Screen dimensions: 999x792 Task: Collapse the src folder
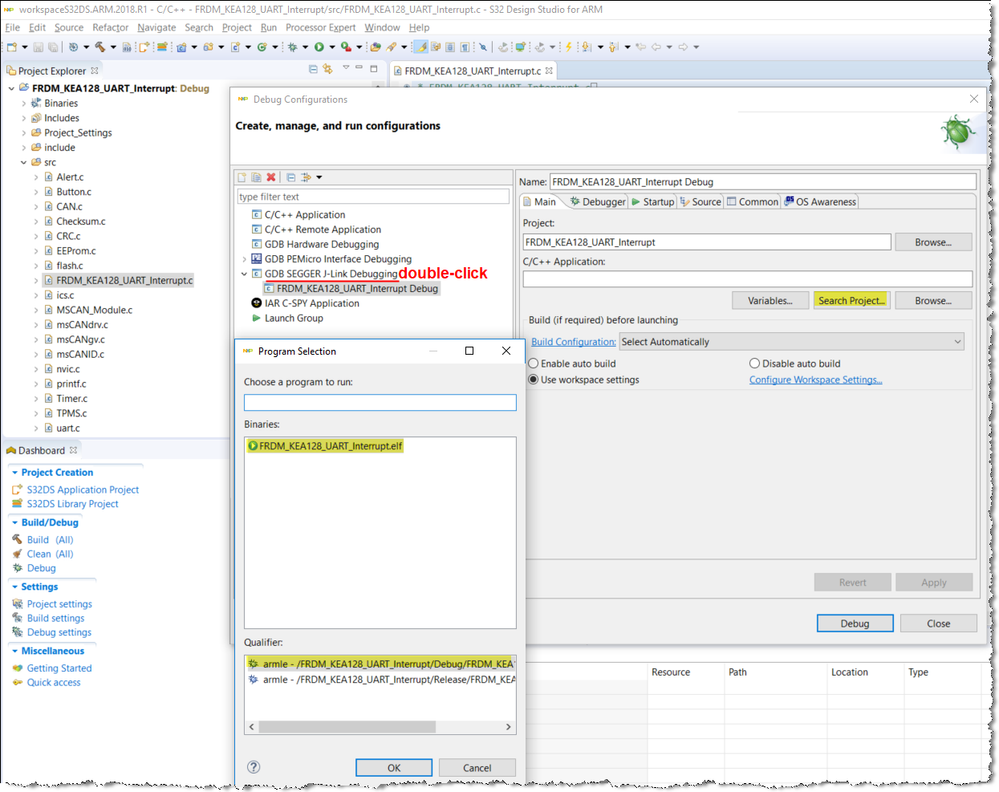click(x=24, y=162)
